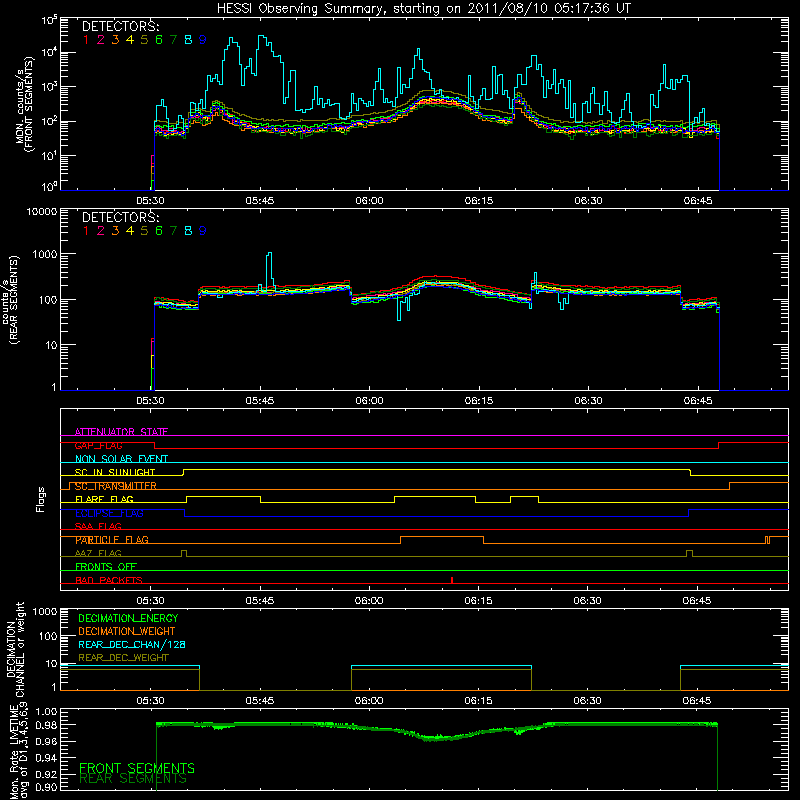The height and width of the screenshot is (800, 800).
Task: Click 06:45 tick label under front segments plot
Action: 697,201
